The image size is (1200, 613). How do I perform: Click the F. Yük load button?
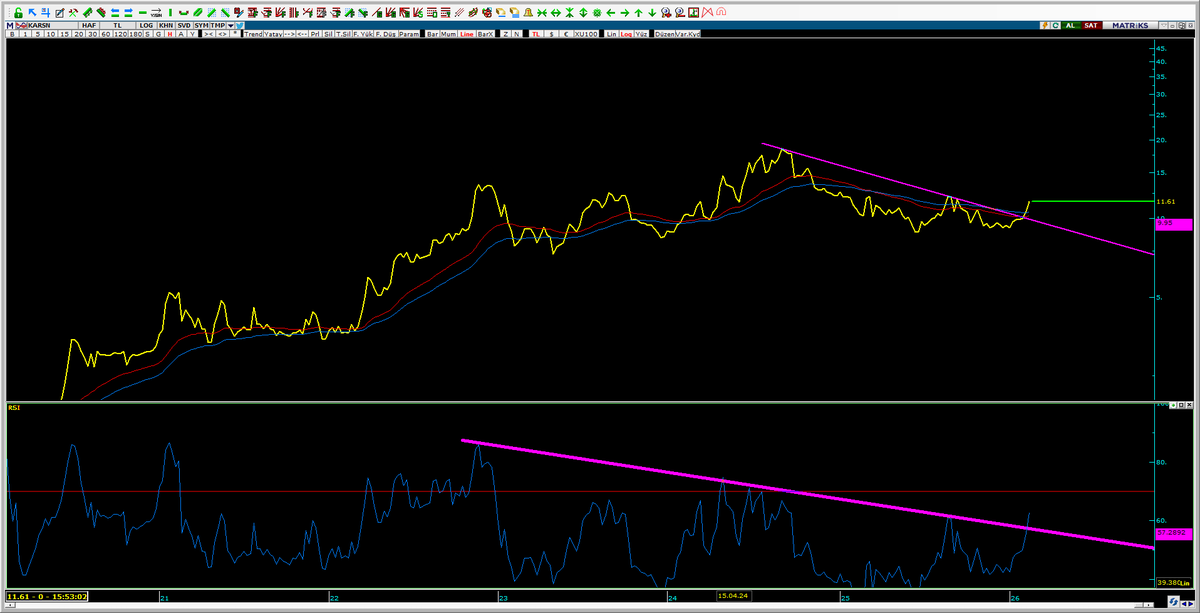pos(364,34)
